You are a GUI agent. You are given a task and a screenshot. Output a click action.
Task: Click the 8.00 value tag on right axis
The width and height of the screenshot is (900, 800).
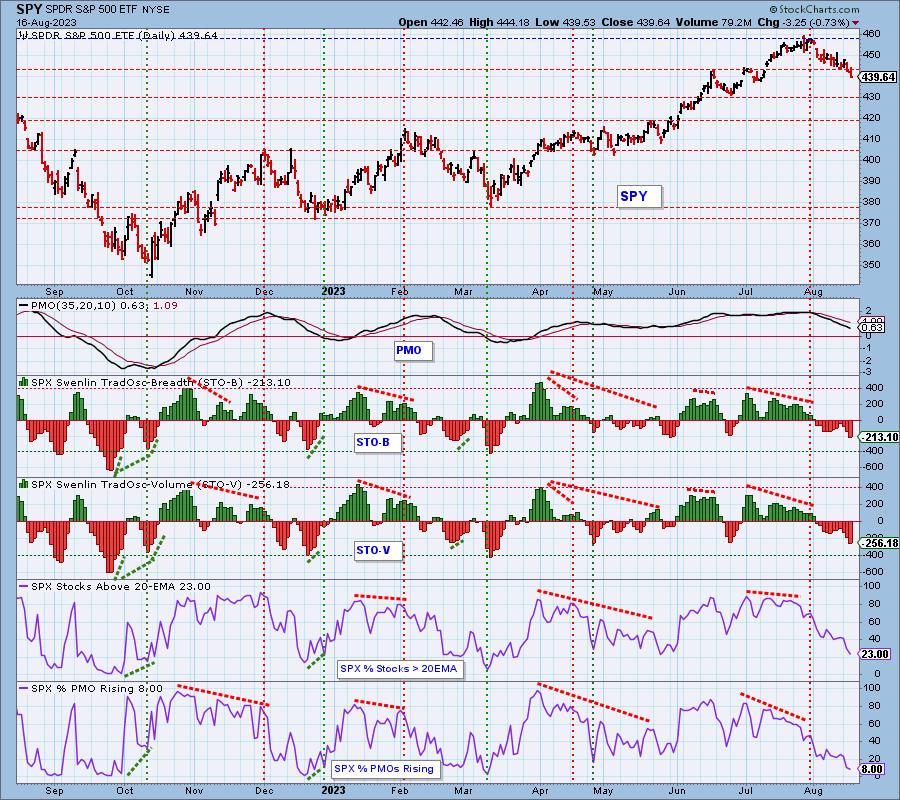(x=872, y=769)
